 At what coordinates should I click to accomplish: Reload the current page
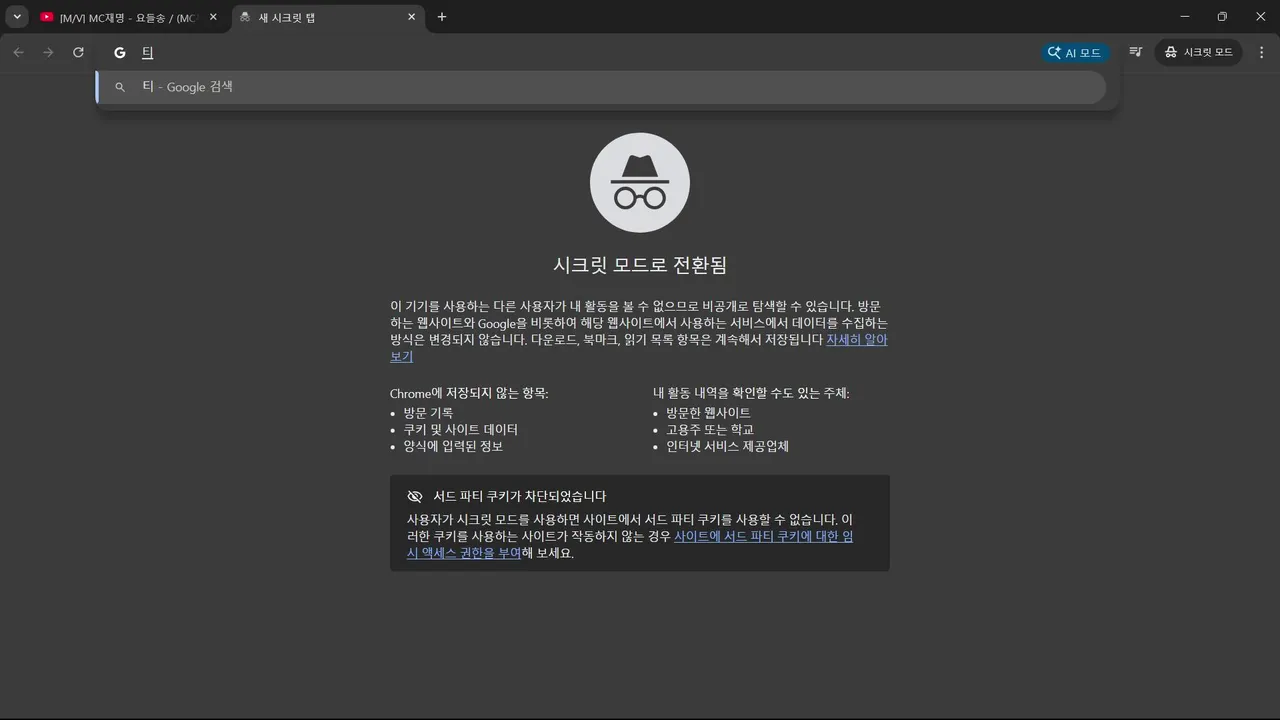tap(78, 52)
